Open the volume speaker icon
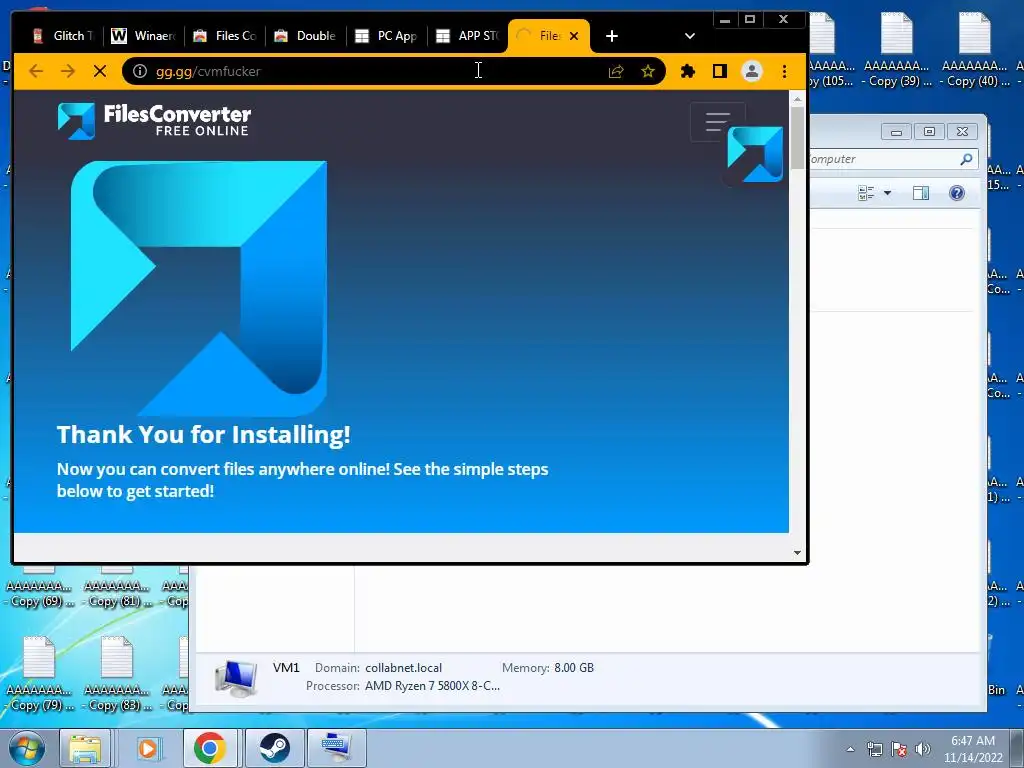 click(922, 749)
